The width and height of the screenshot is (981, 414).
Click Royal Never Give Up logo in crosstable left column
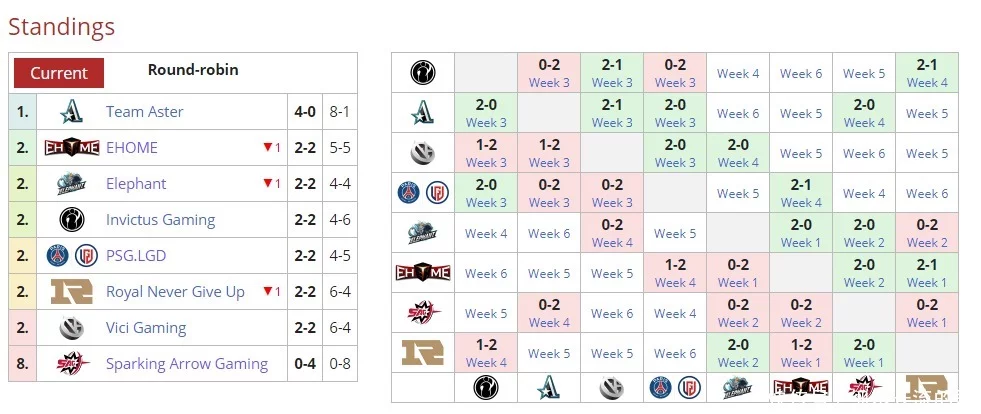tap(423, 353)
